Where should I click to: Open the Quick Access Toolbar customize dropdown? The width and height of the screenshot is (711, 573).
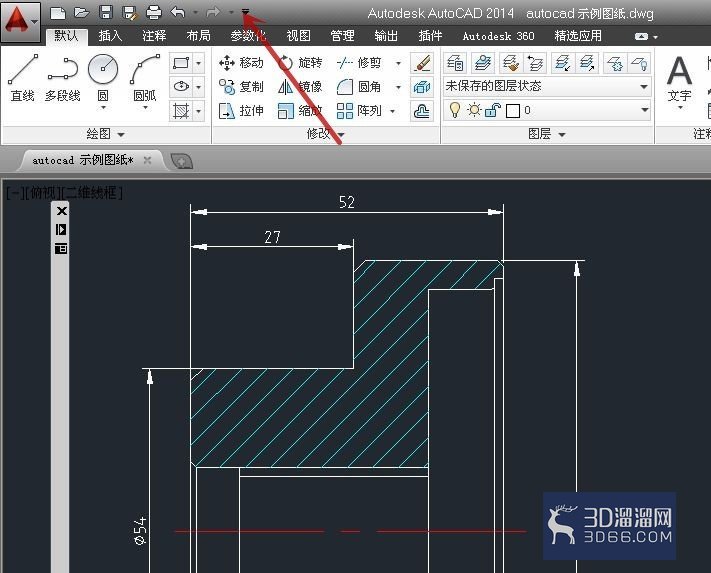[245, 12]
